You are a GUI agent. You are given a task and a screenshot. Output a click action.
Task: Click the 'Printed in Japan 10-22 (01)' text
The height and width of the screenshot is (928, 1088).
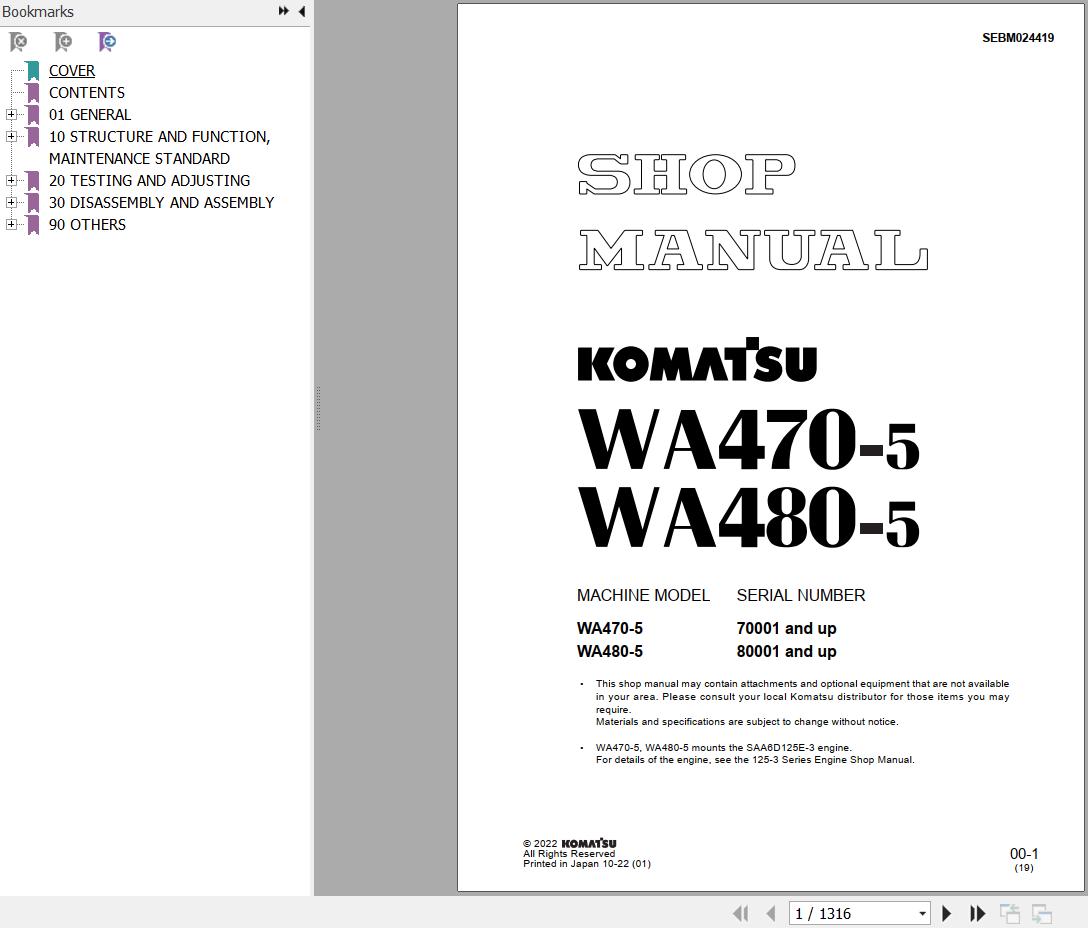click(586, 864)
